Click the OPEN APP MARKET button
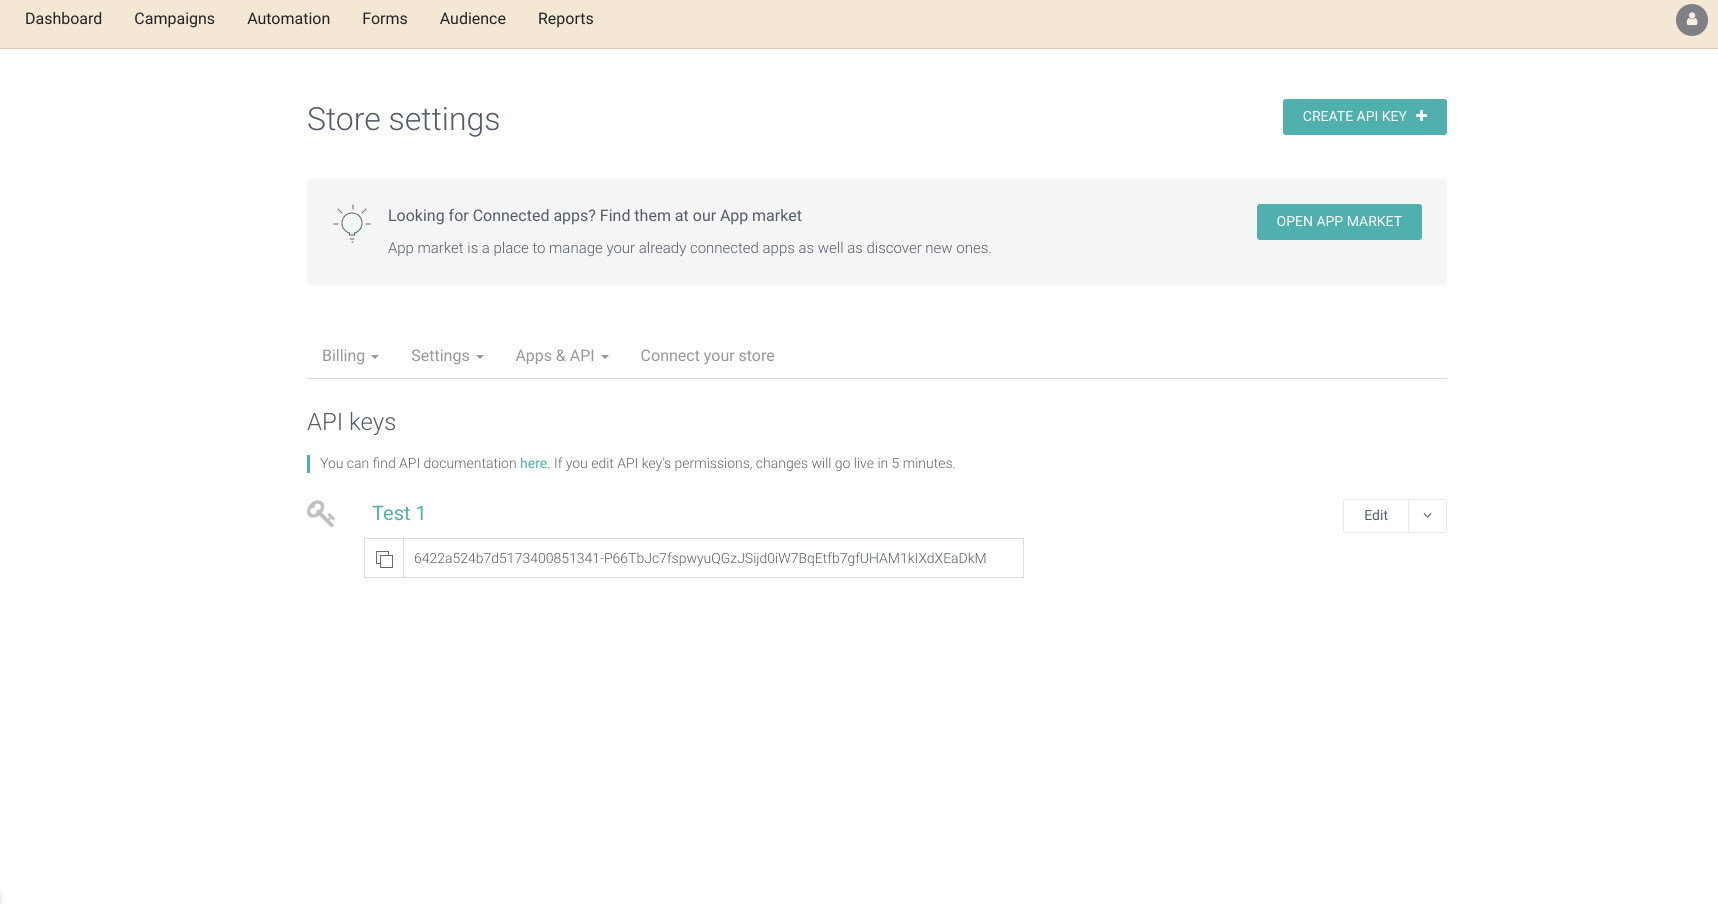1718x904 pixels. pos(1339,221)
